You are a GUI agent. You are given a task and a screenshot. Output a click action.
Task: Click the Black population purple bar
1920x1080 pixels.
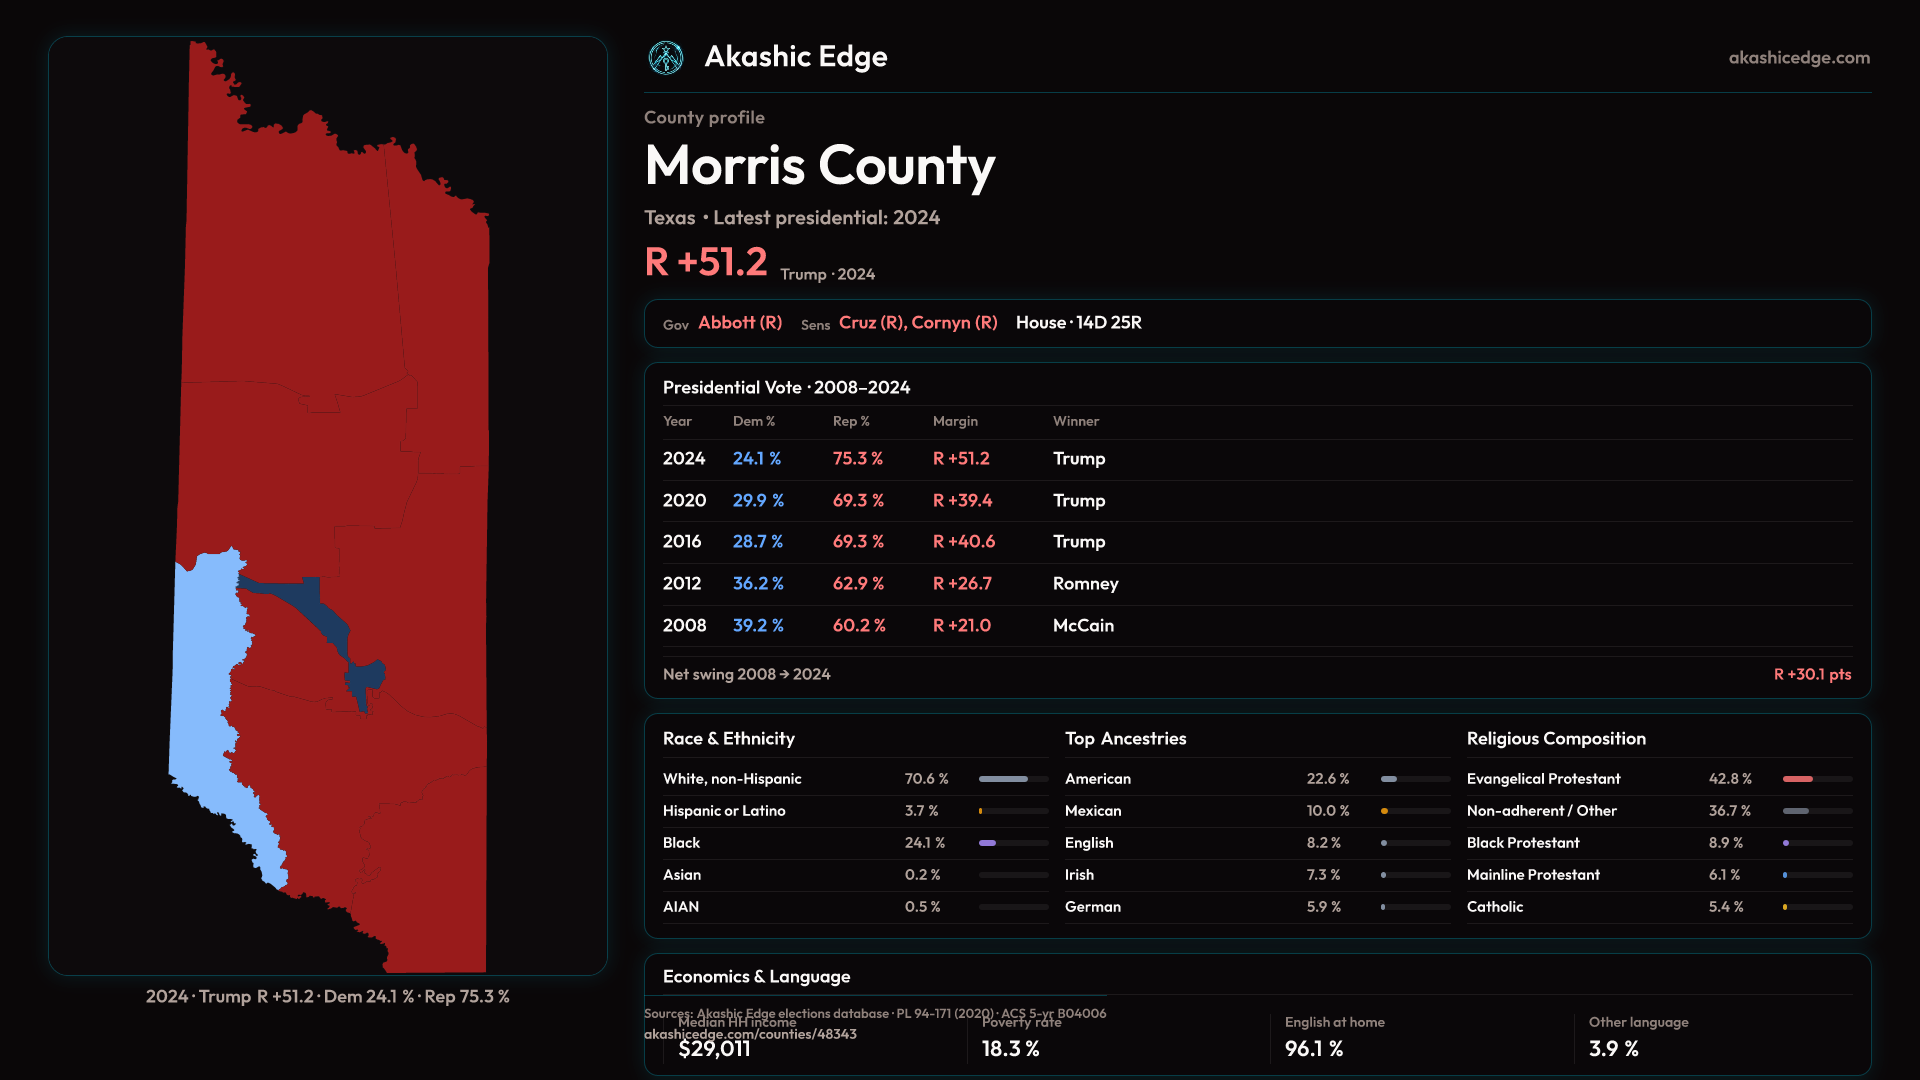(988, 843)
